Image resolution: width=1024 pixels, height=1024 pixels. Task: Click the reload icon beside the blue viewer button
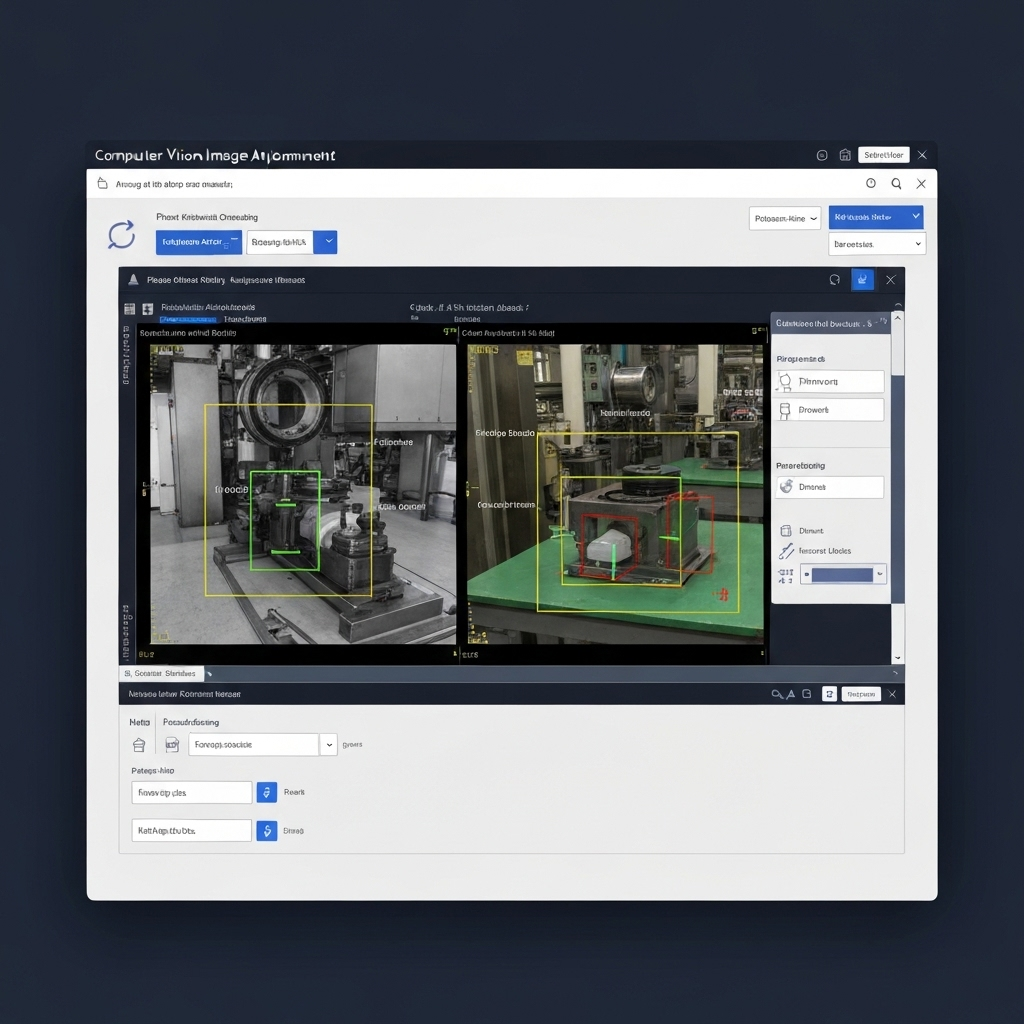pyautogui.click(x=835, y=280)
